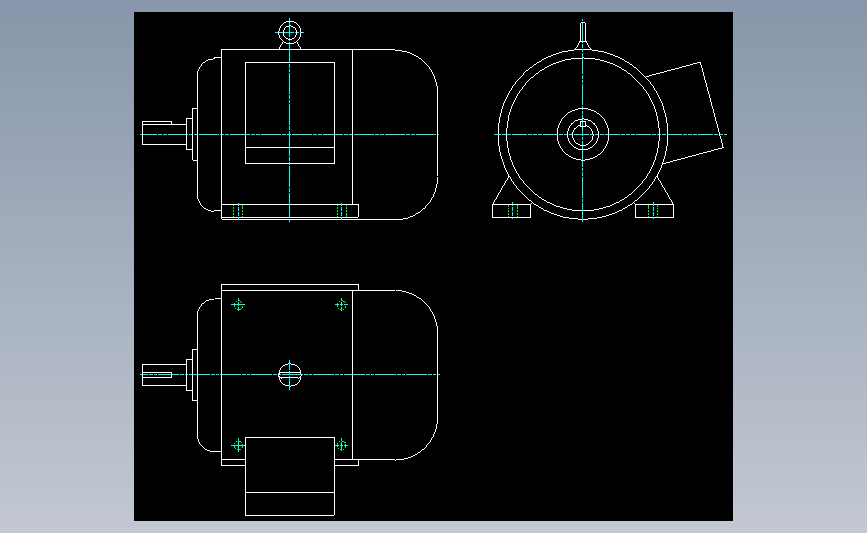Click the right mounting foot in end view
The image size is (867, 533).
654,211
